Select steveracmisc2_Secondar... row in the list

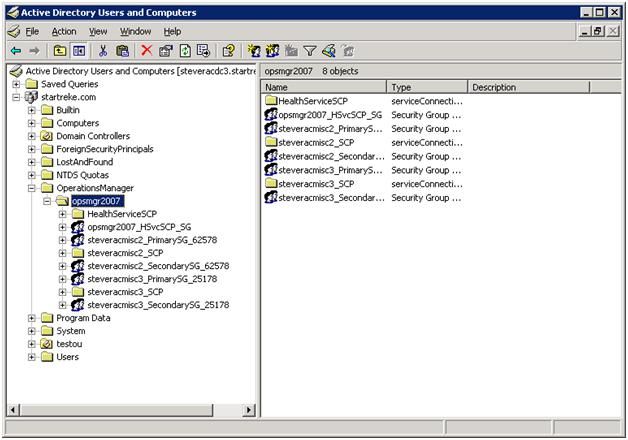pyautogui.click(x=331, y=156)
